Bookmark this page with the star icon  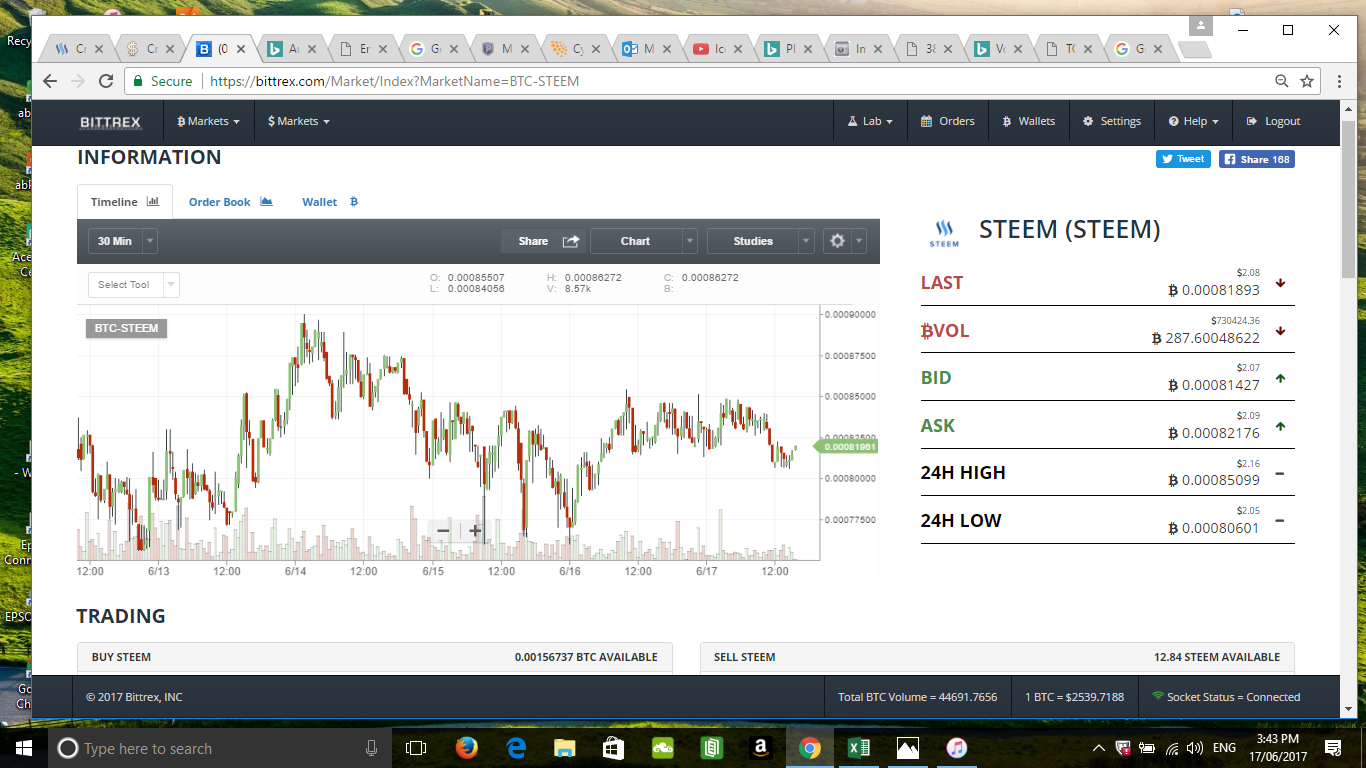(1307, 81)
